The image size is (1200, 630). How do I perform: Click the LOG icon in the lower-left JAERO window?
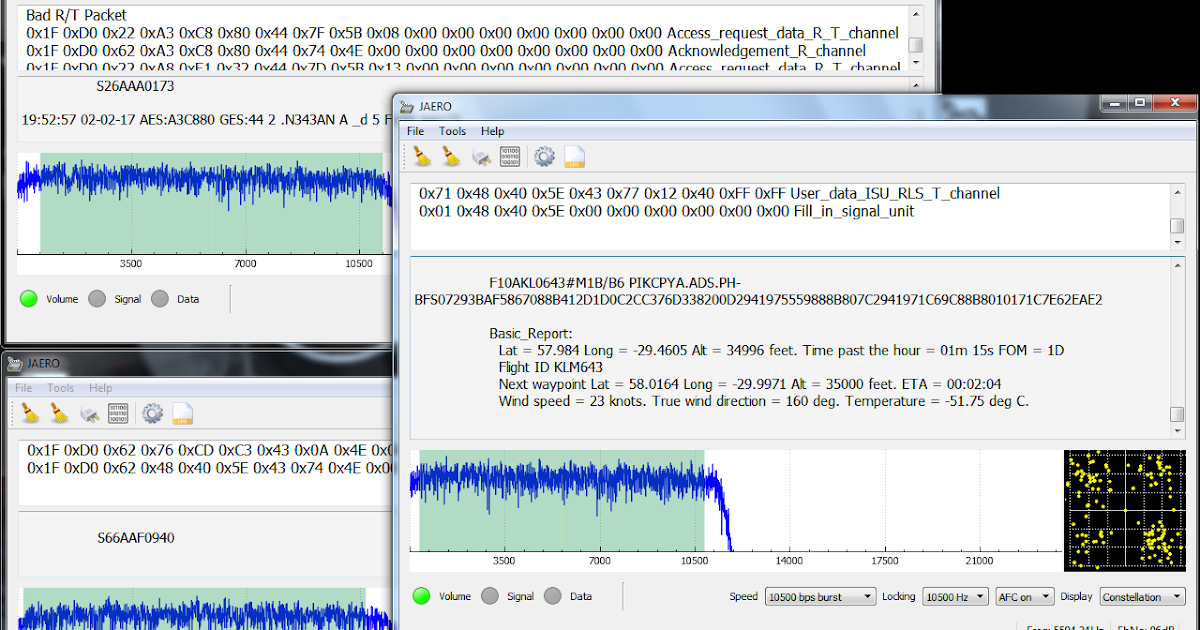point(181,414)
